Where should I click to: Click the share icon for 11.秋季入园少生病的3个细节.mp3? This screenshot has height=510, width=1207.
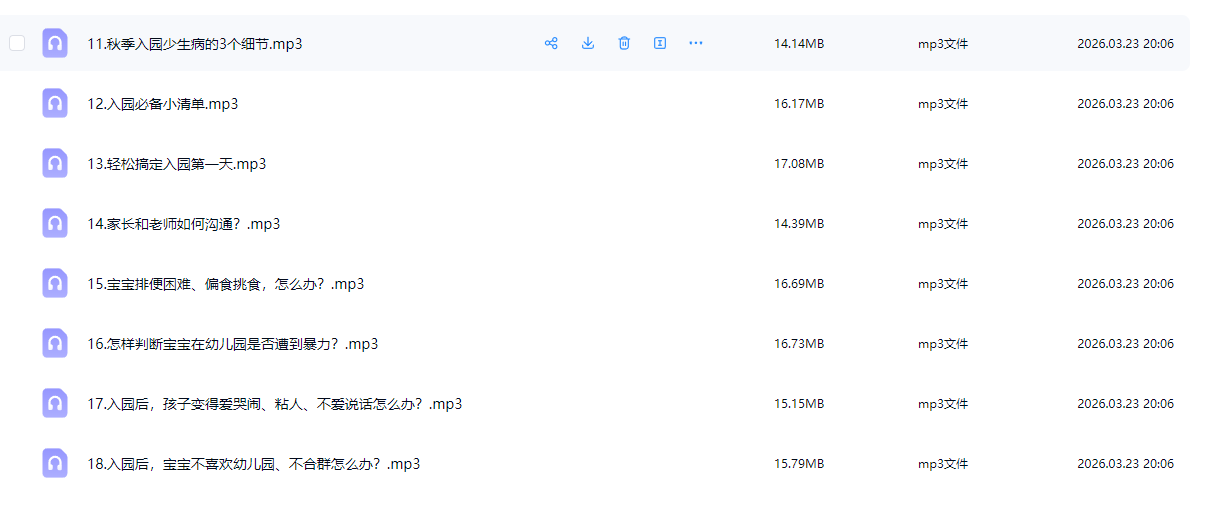551,43
